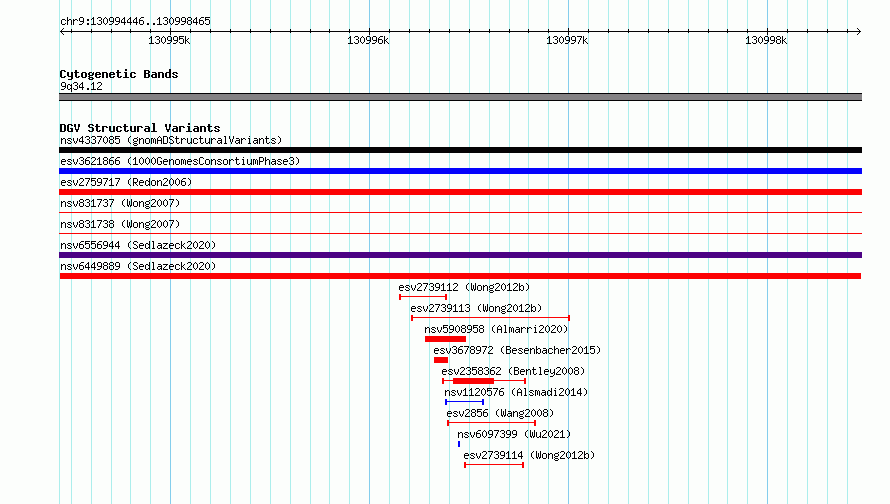Image resolution: width=890 pixels, height=504 pixels.
Task: Click the right arrowhead of the ruler
Action: pos(859,31)
